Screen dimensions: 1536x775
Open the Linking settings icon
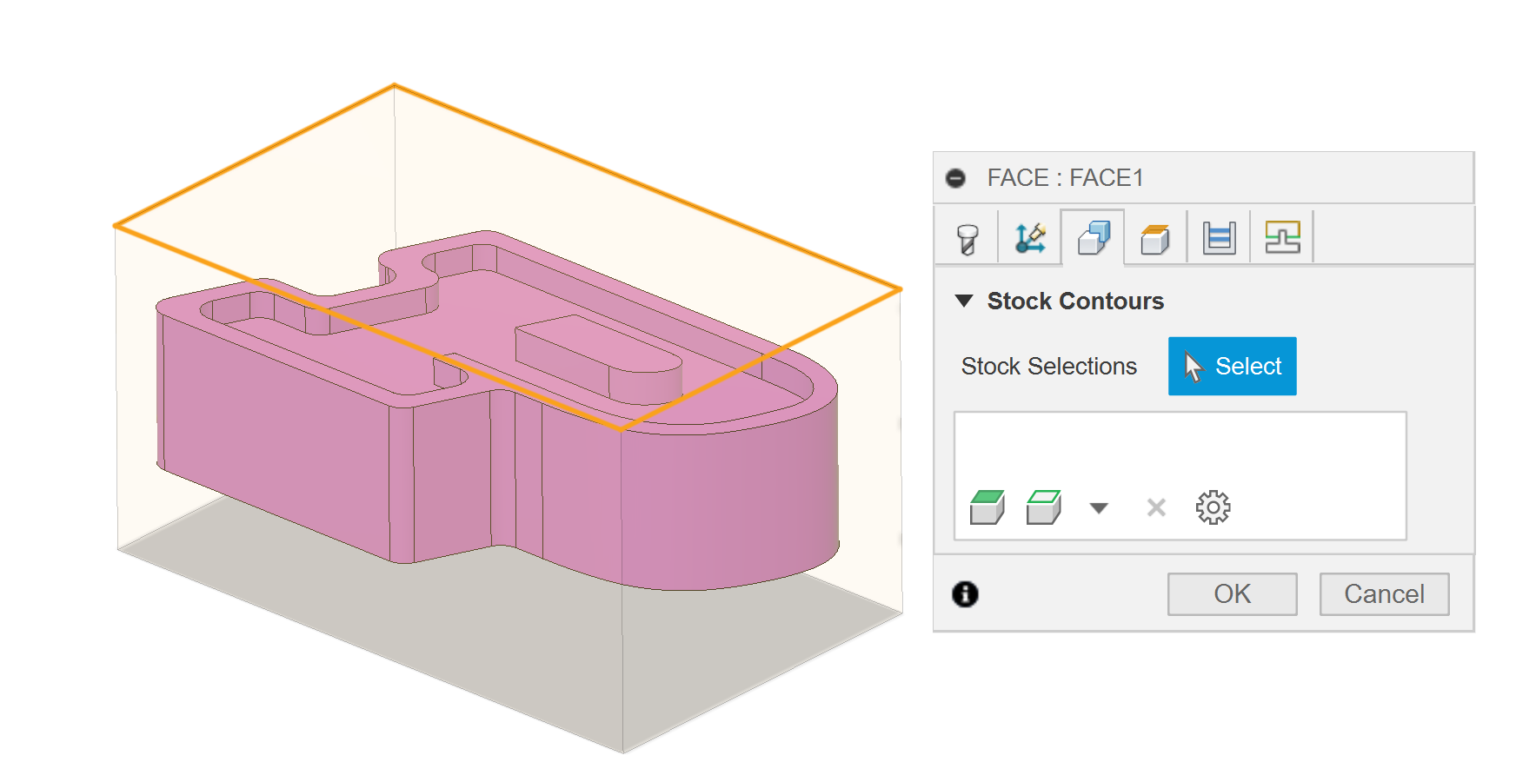coord(1281,237)
